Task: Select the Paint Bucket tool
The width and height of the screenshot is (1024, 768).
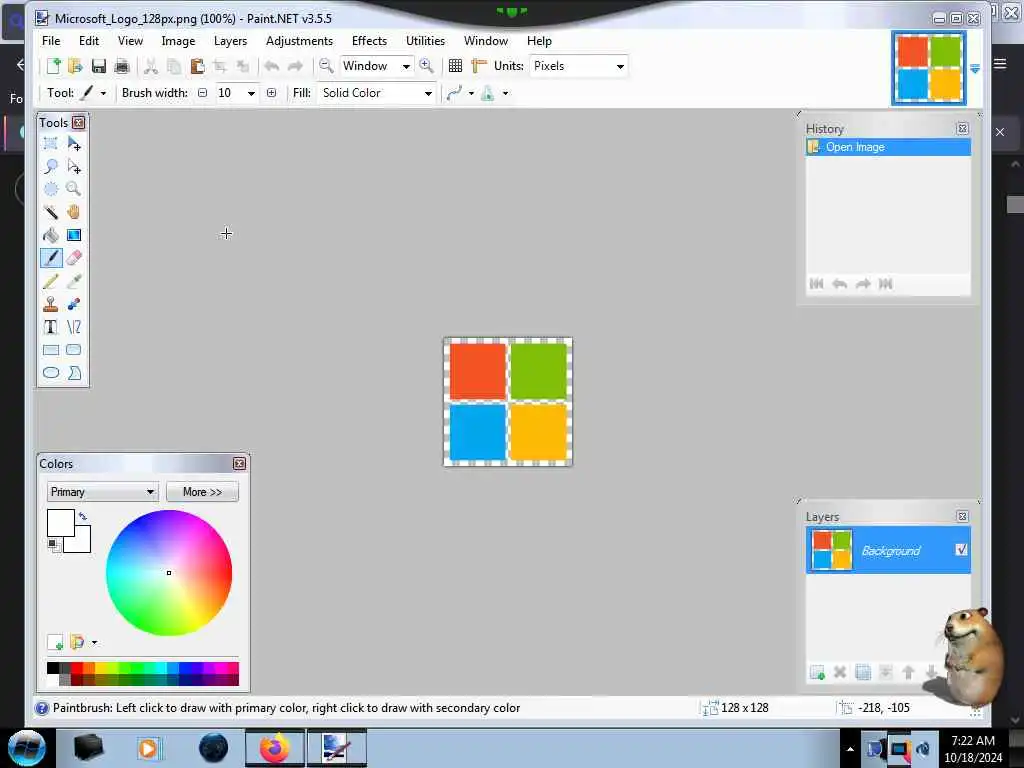Action: [x=51, y=235]
